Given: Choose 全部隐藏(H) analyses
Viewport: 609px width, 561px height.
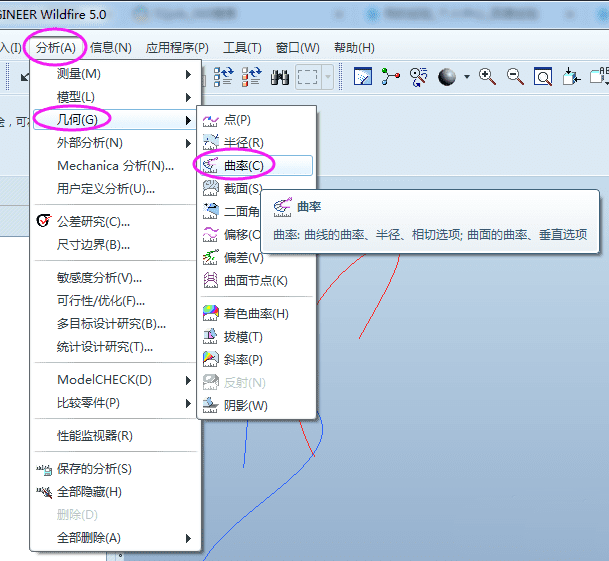Looking at the screenshot, I should click(116, 492).
